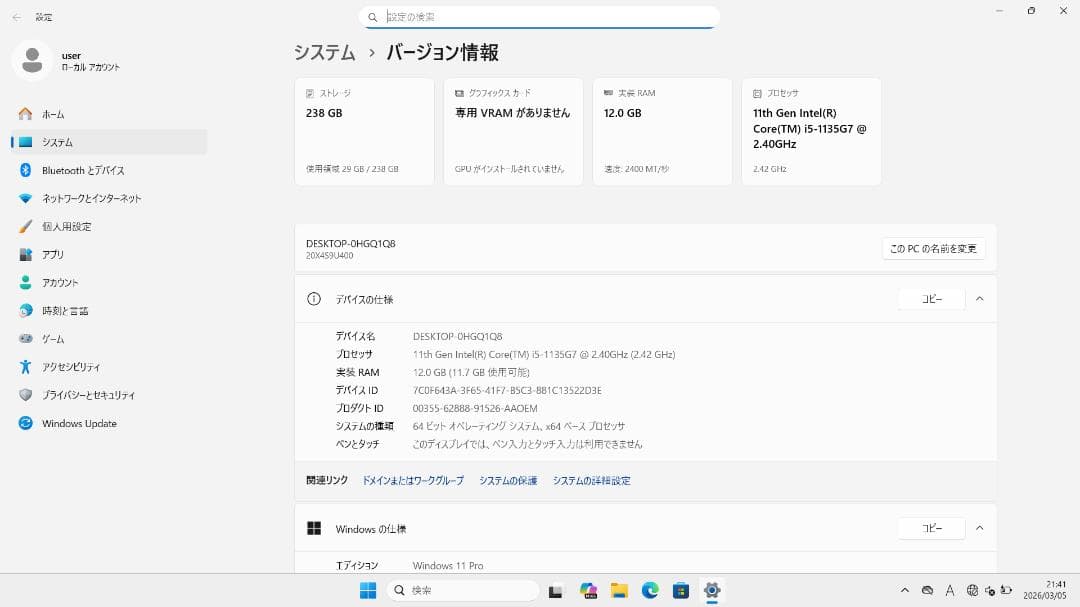Copy the Windows の仕様 details

932,528
